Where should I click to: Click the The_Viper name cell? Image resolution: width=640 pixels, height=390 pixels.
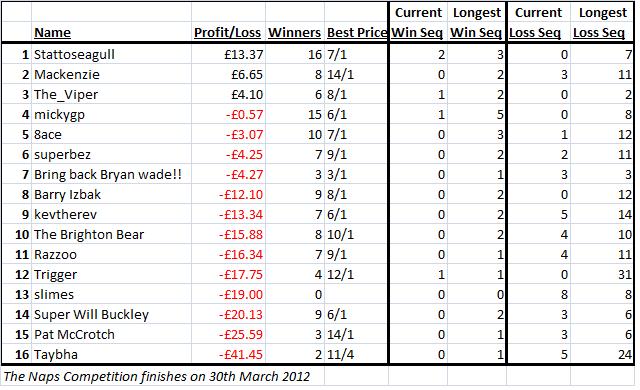click(66, 94)
